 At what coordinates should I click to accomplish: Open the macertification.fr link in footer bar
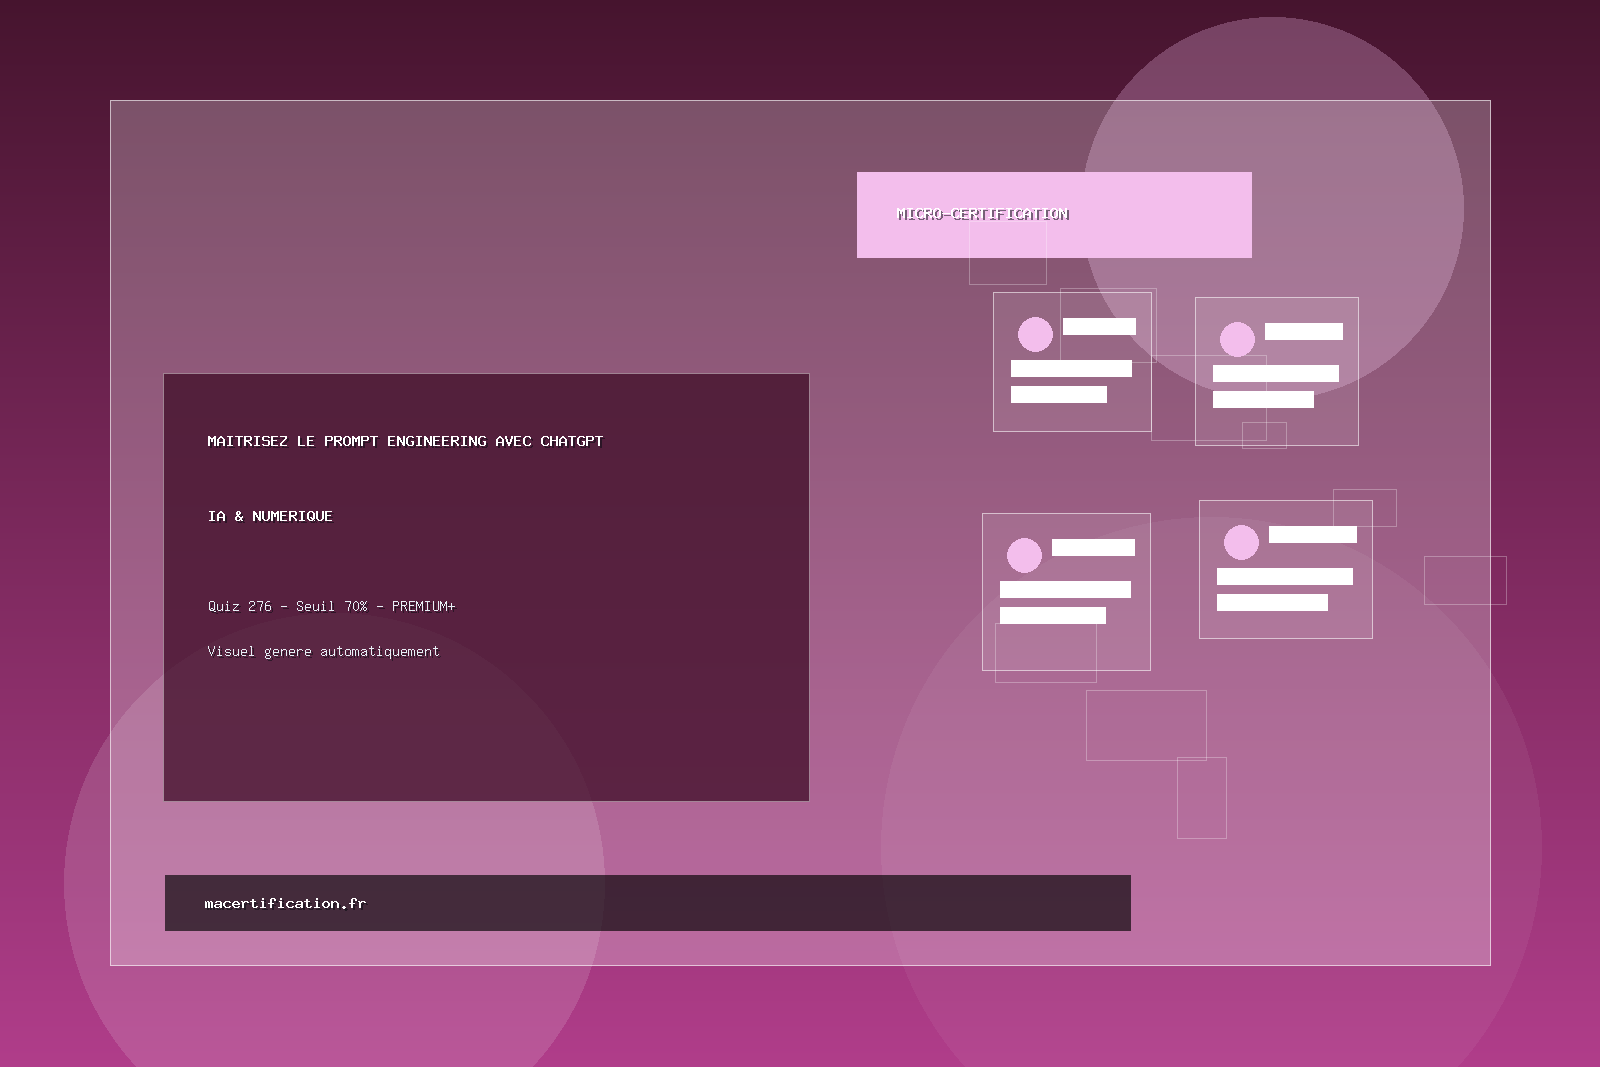point(285,903)
